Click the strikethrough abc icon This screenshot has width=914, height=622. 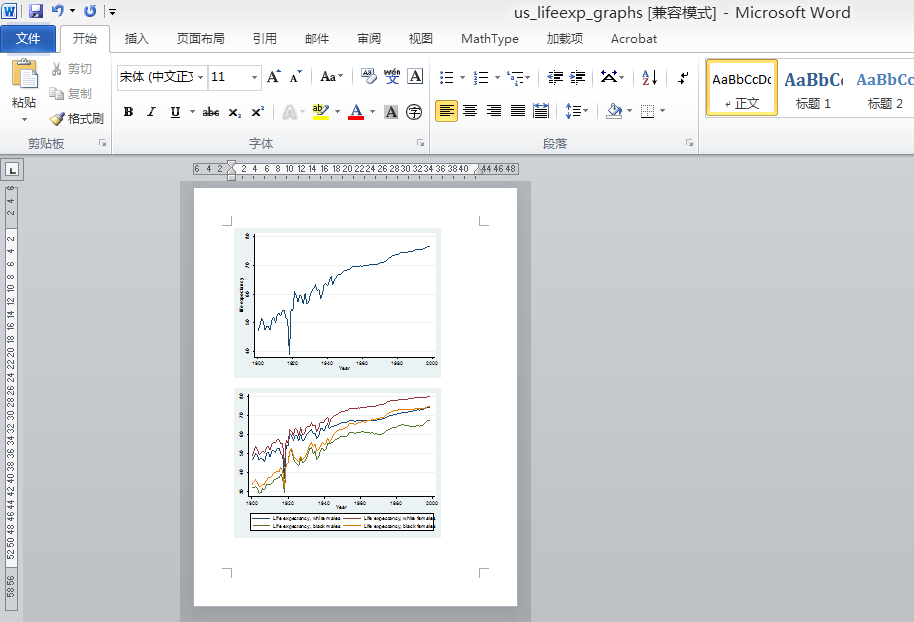pyautogui.click(x=210, y=112)
